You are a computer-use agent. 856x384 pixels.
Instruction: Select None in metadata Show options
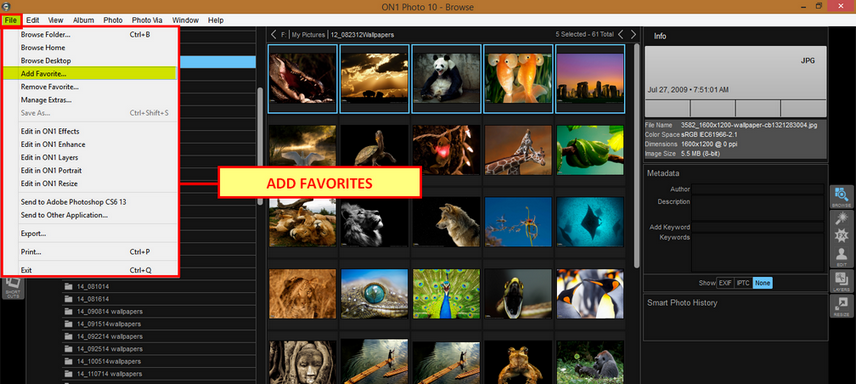[762, 283]
